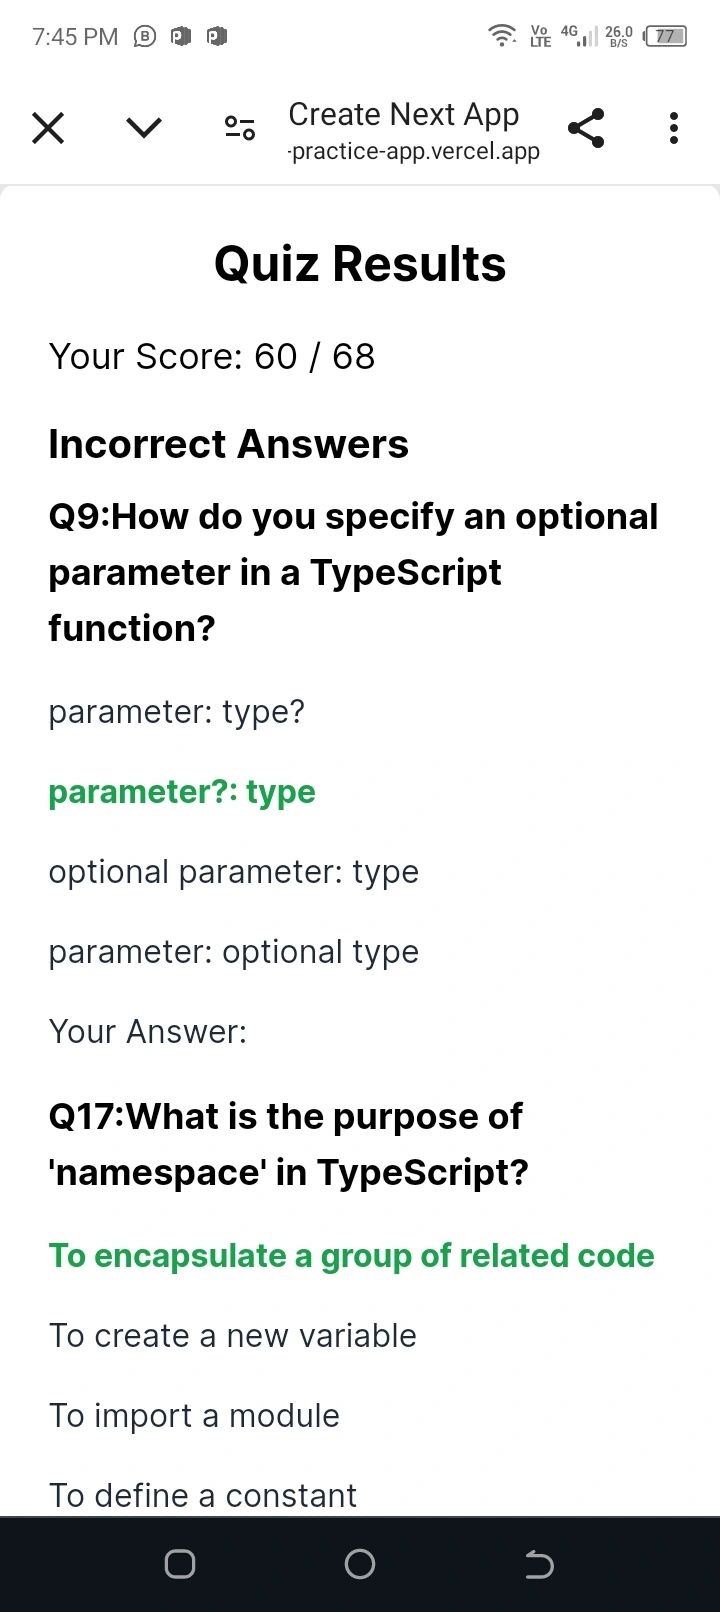Select the 'parameter: type?' option
The image size is (720, 1612).
coord(177,712)
